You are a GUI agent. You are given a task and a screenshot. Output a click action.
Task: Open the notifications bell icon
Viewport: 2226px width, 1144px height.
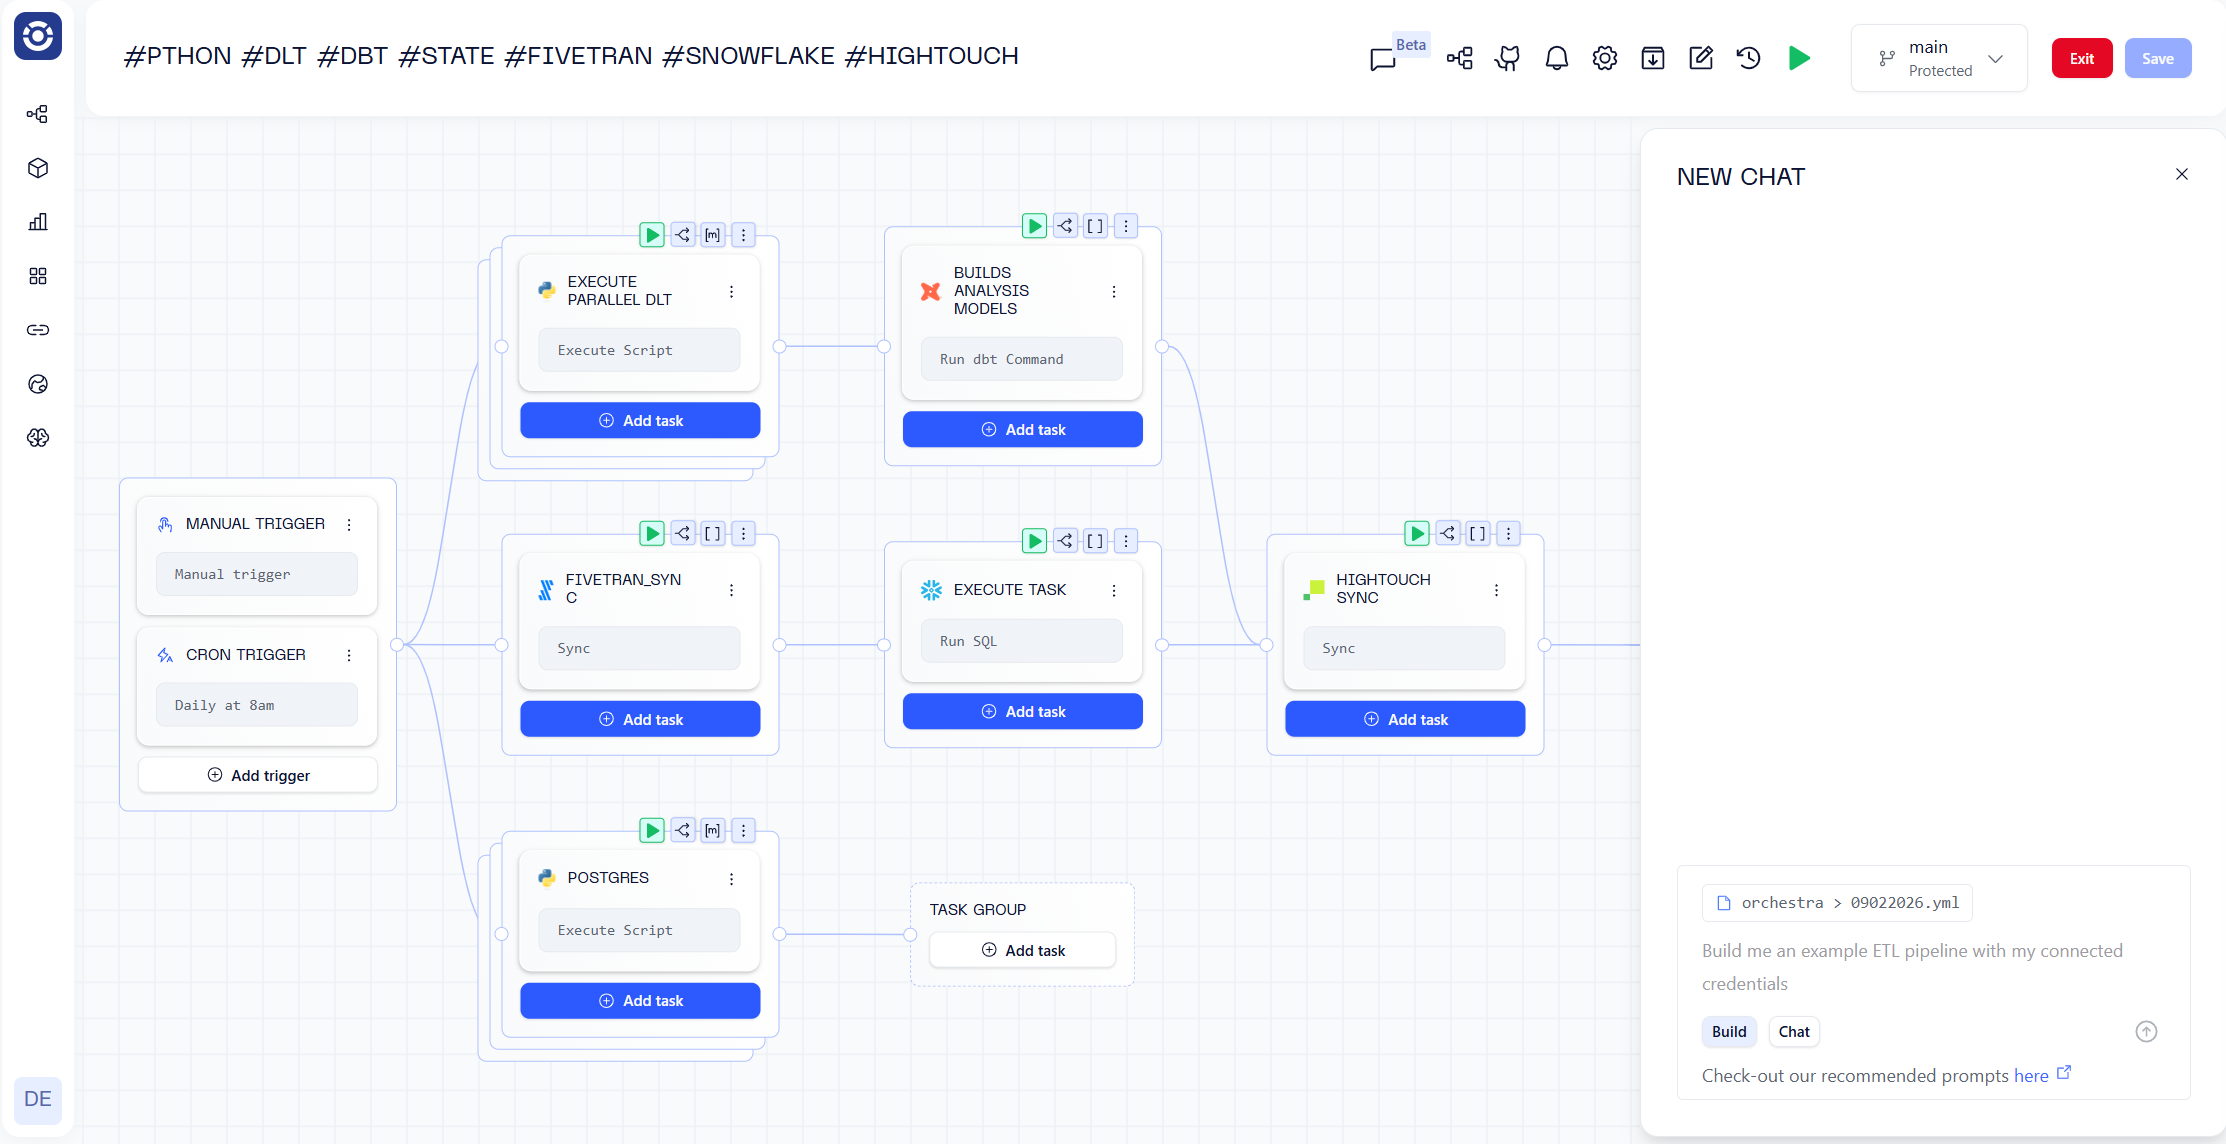pyautogui.click(x=1556, y=58)
